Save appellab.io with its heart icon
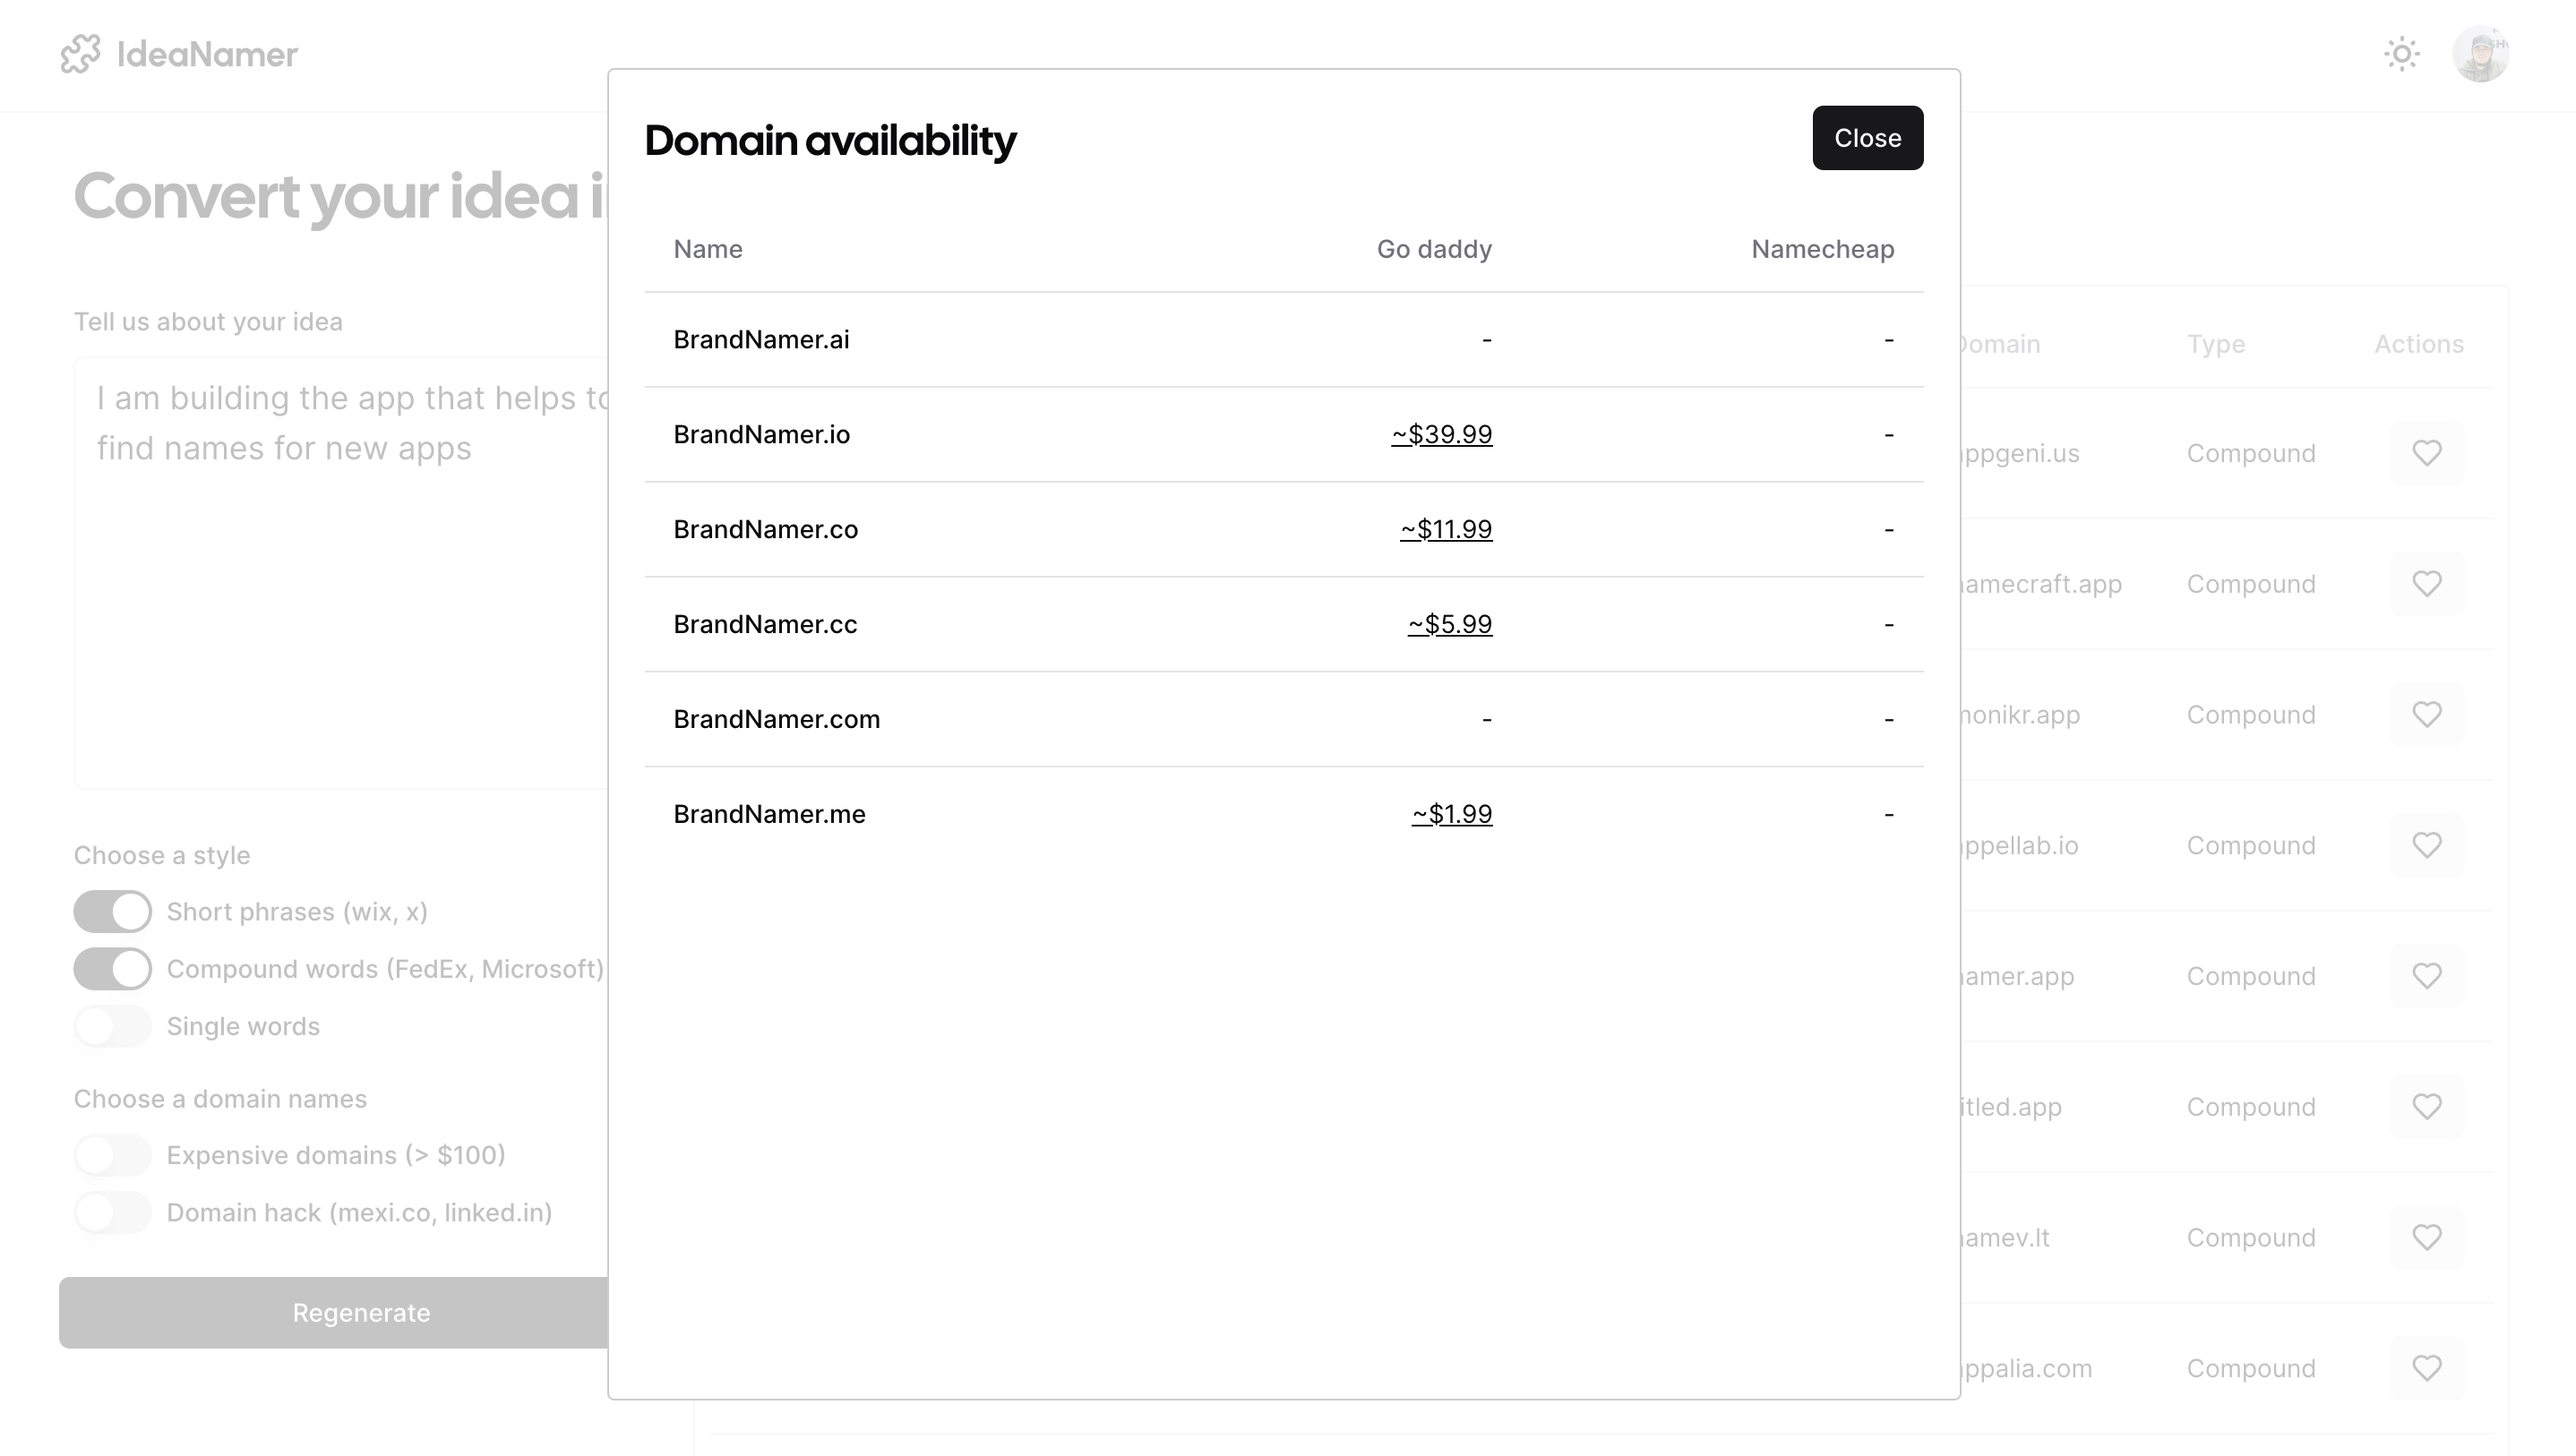This screenshot has width=2576, height=1456. click(2427, 846)
